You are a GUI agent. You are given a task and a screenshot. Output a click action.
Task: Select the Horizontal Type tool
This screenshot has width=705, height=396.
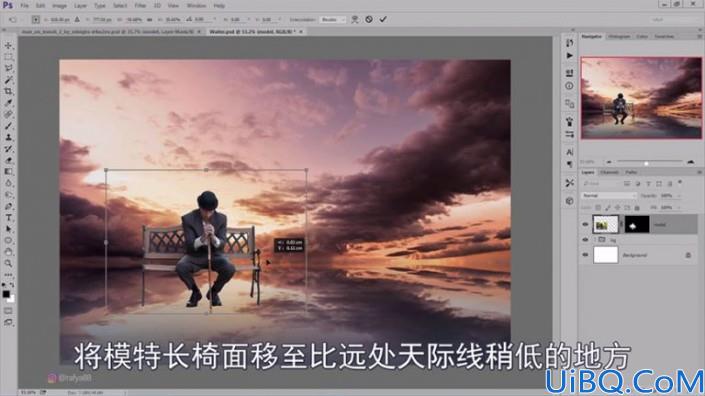9,218
